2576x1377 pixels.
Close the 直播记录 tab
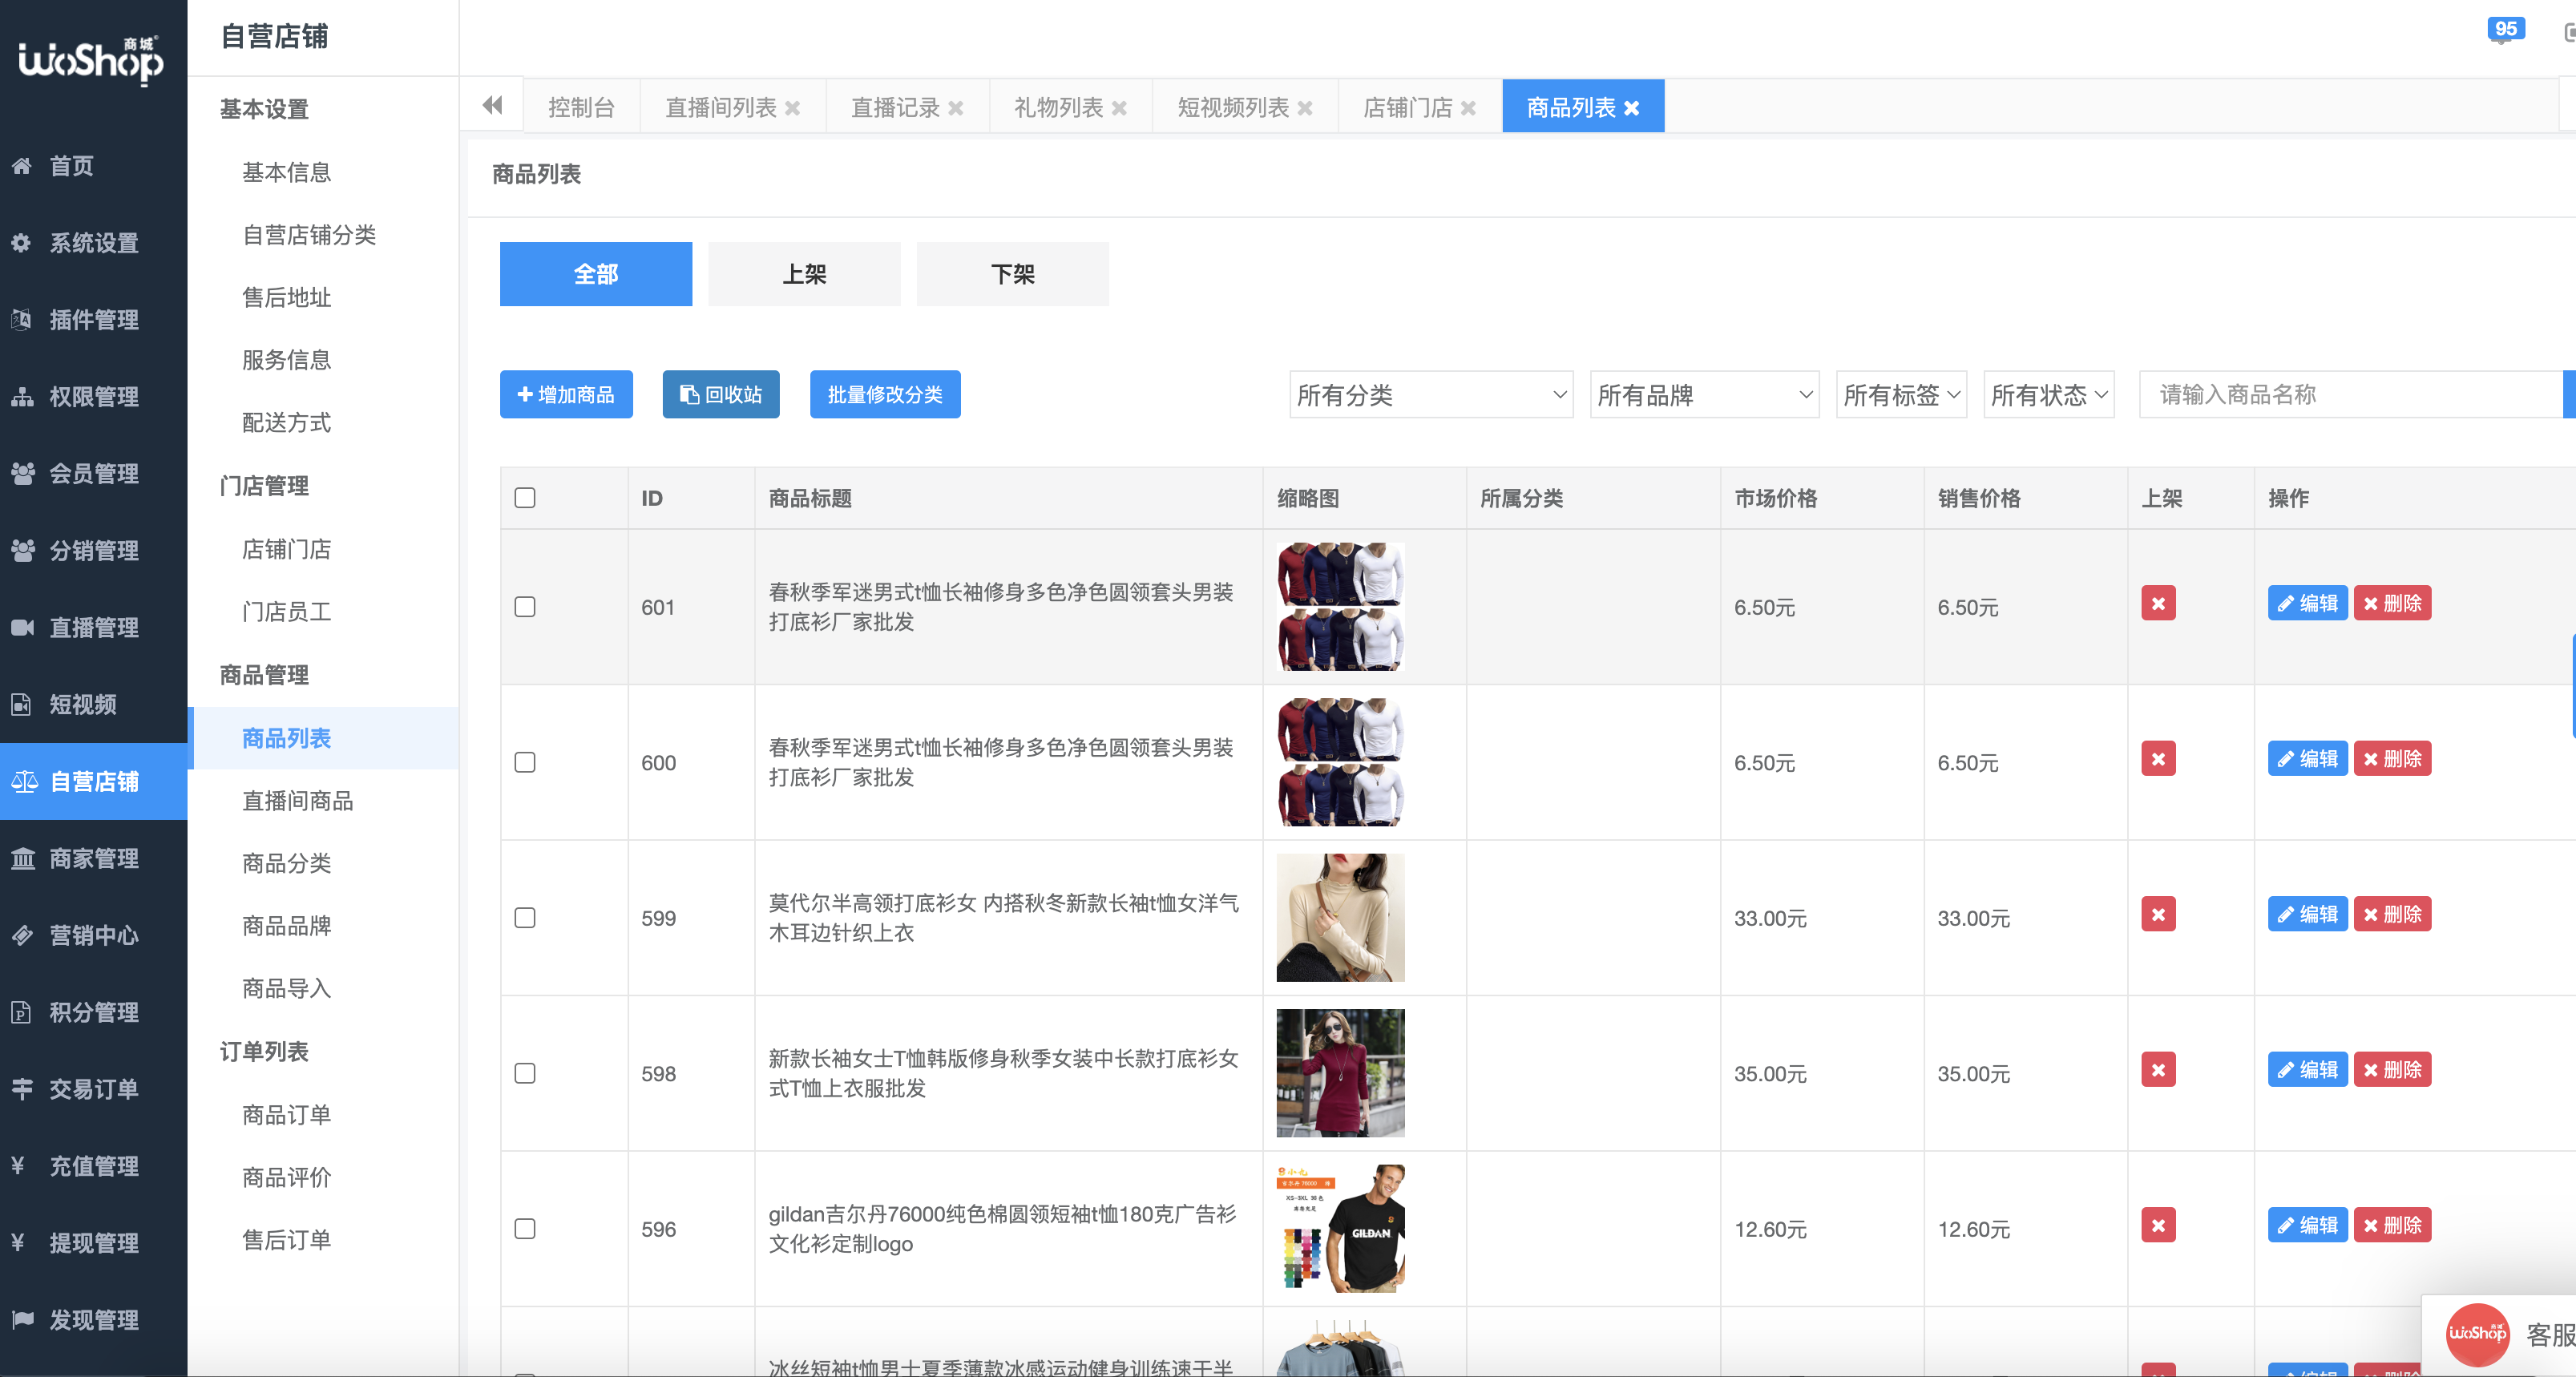pyautogui.click(x=956, y=108)
